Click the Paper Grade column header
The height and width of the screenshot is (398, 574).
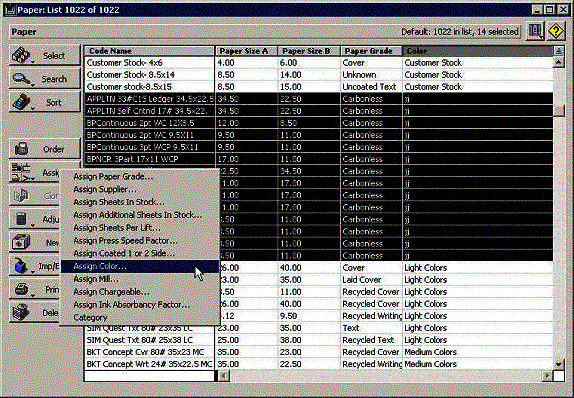pos(371,51)
